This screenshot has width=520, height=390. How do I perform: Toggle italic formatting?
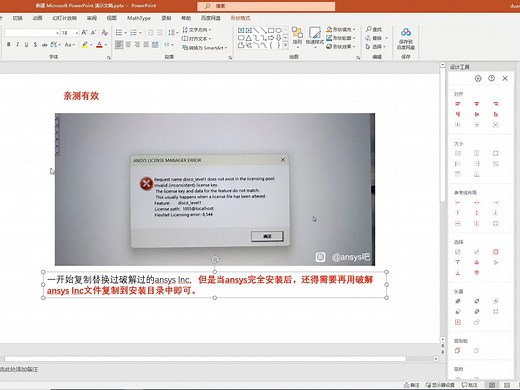[17, 44]
